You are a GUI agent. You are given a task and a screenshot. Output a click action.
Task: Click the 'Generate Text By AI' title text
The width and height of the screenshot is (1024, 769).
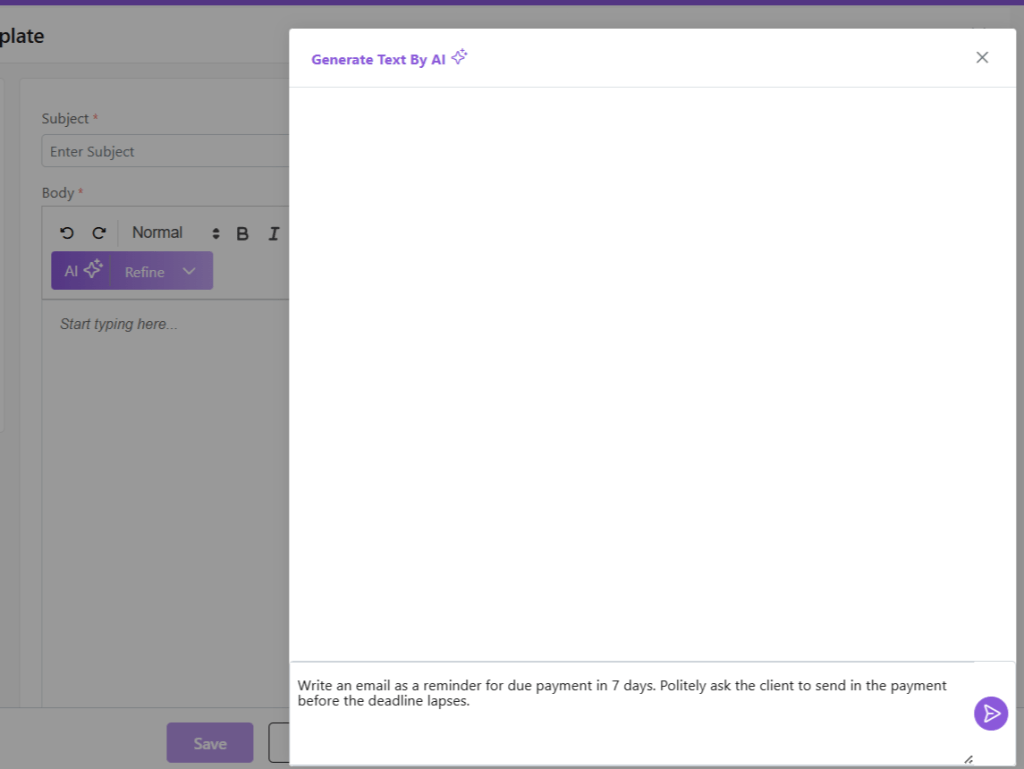pos(378,60)
